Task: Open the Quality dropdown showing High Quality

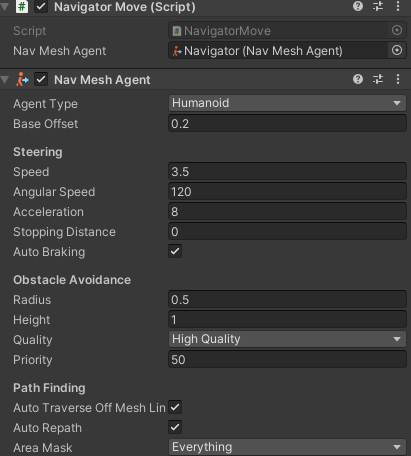Action: point(287,339)
